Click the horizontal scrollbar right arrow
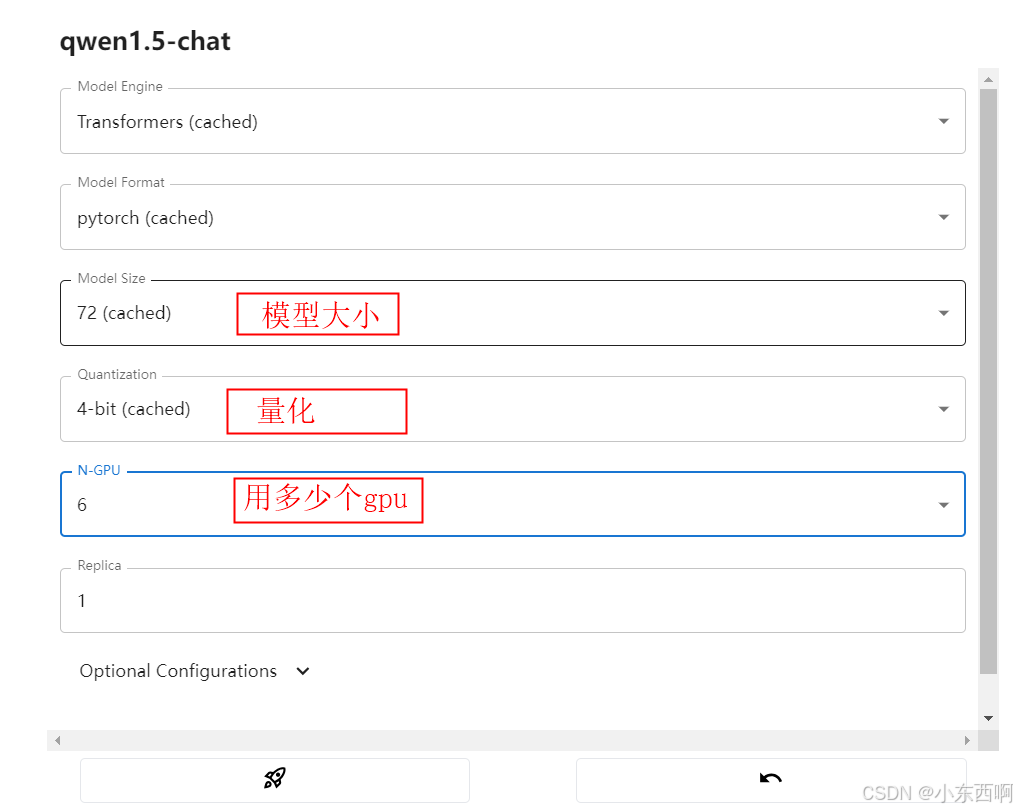 (967, 740)
